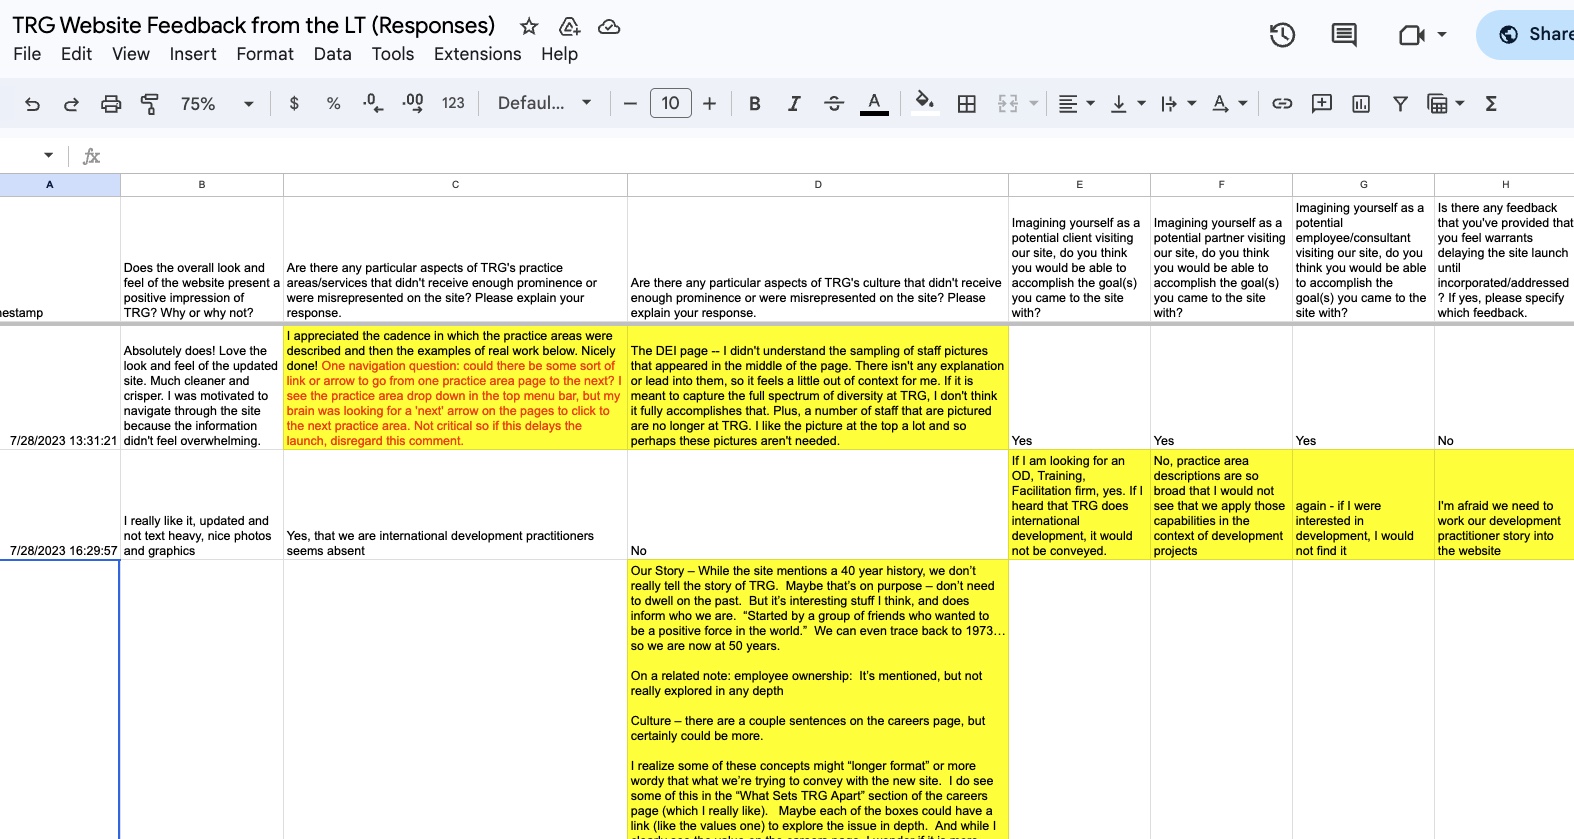Increase font size with plus button
Screen dimensions: 1574x839
[x=709, y=103]
